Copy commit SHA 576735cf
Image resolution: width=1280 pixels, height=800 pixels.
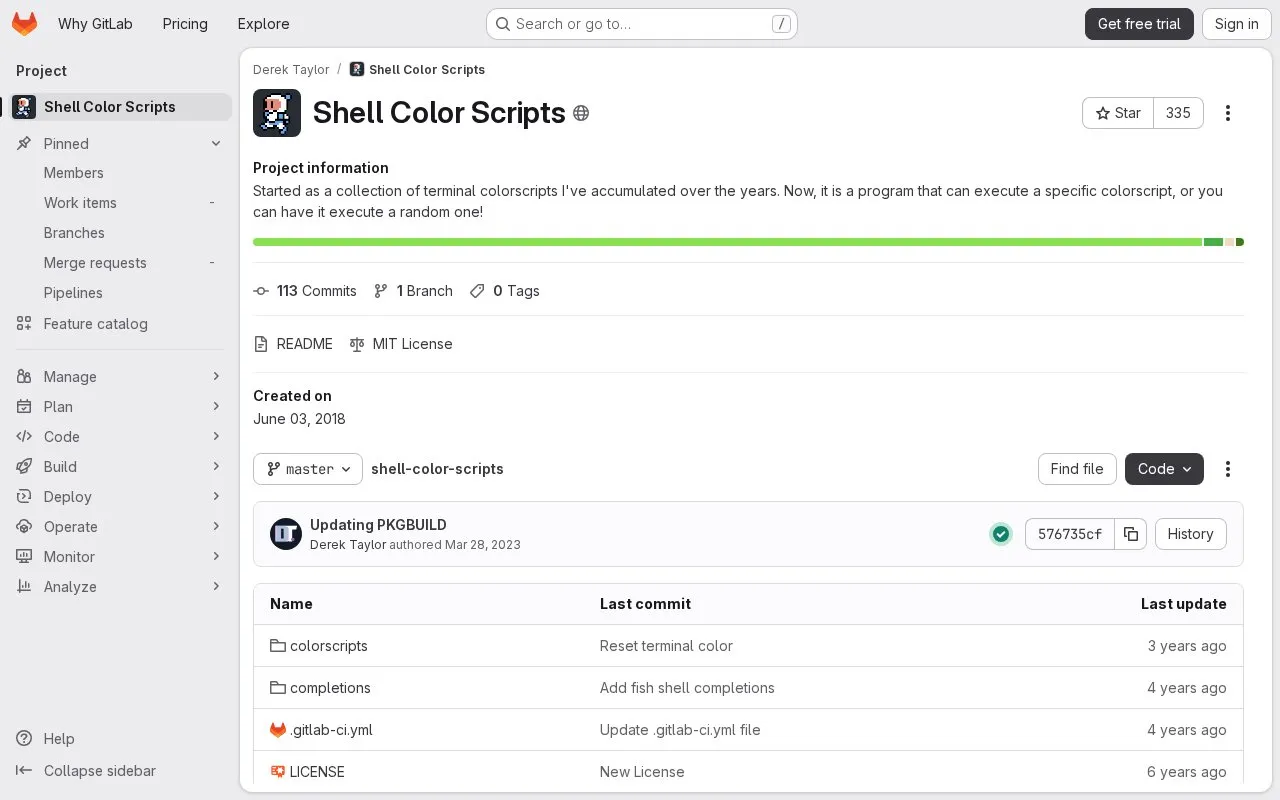(x=1131, y=534)
